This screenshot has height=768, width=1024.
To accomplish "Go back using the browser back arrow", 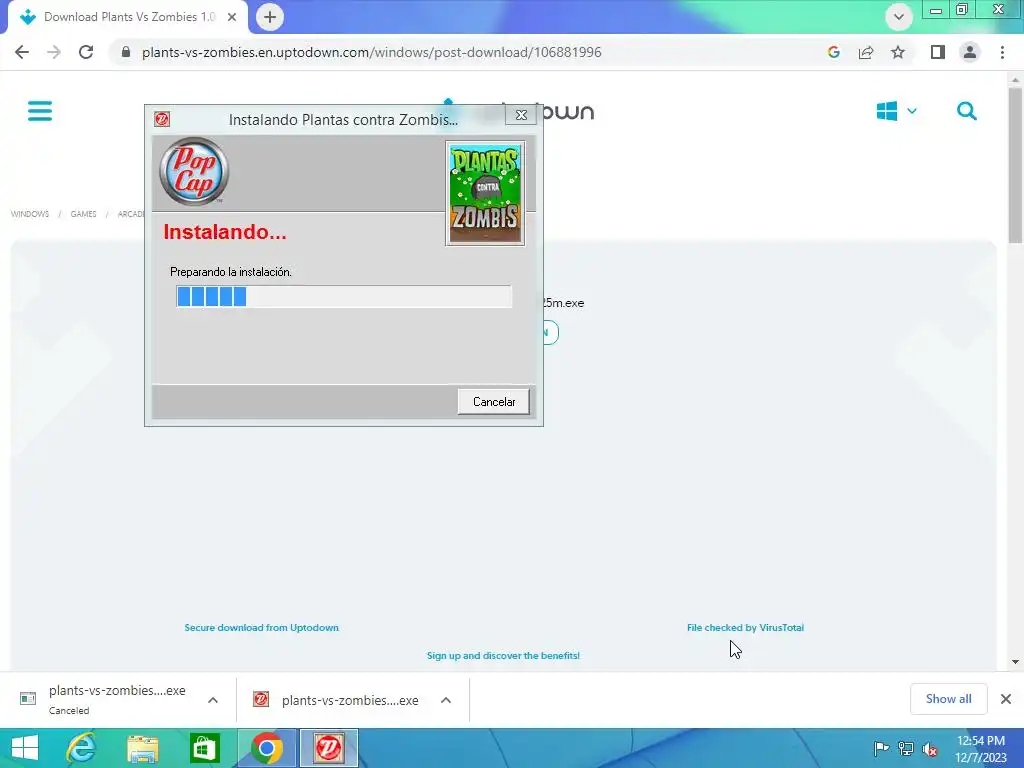I will (x=22, y=52).
